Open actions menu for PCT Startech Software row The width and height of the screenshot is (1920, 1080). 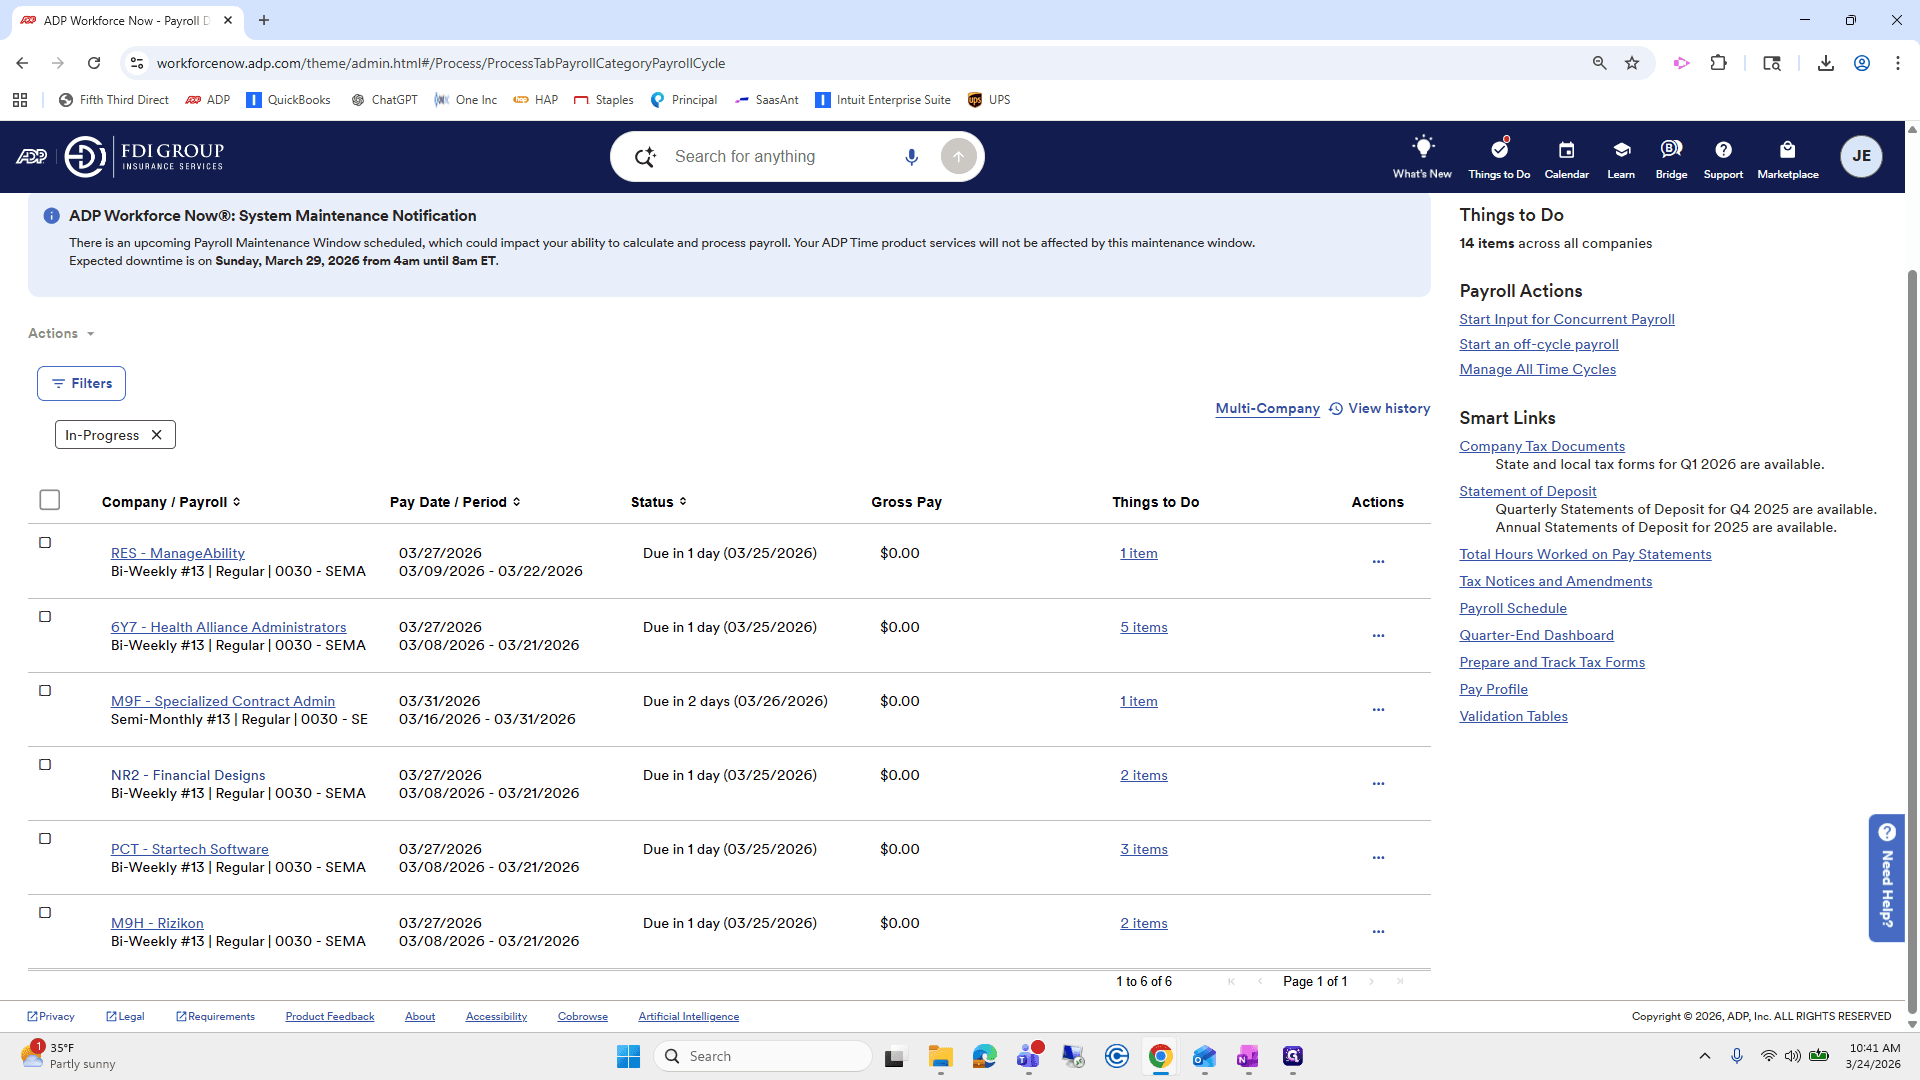pyautogui.click(x=1378, y=858)
